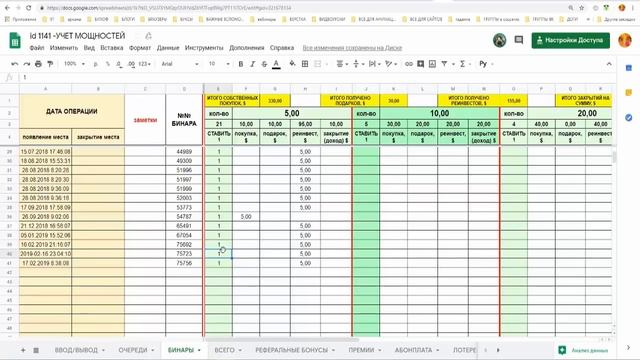
Task: Select the cell with binary number 44989
Action: [184, 151]
